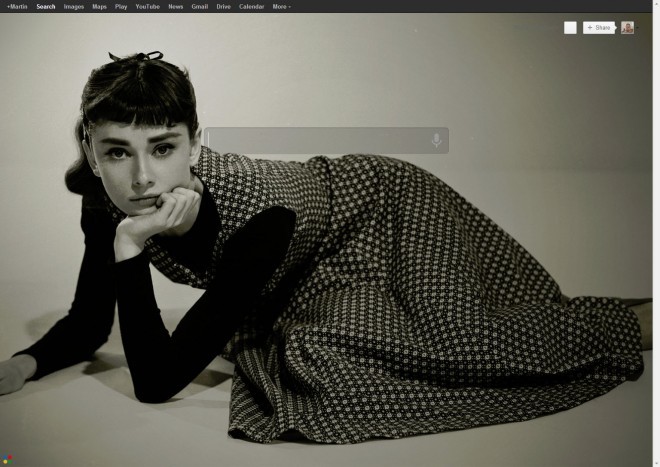Image resolution: width=660 pixels, height=467 pixels.
Task: Click the plus sign on the Share button
Action: (x=590, y=27)
